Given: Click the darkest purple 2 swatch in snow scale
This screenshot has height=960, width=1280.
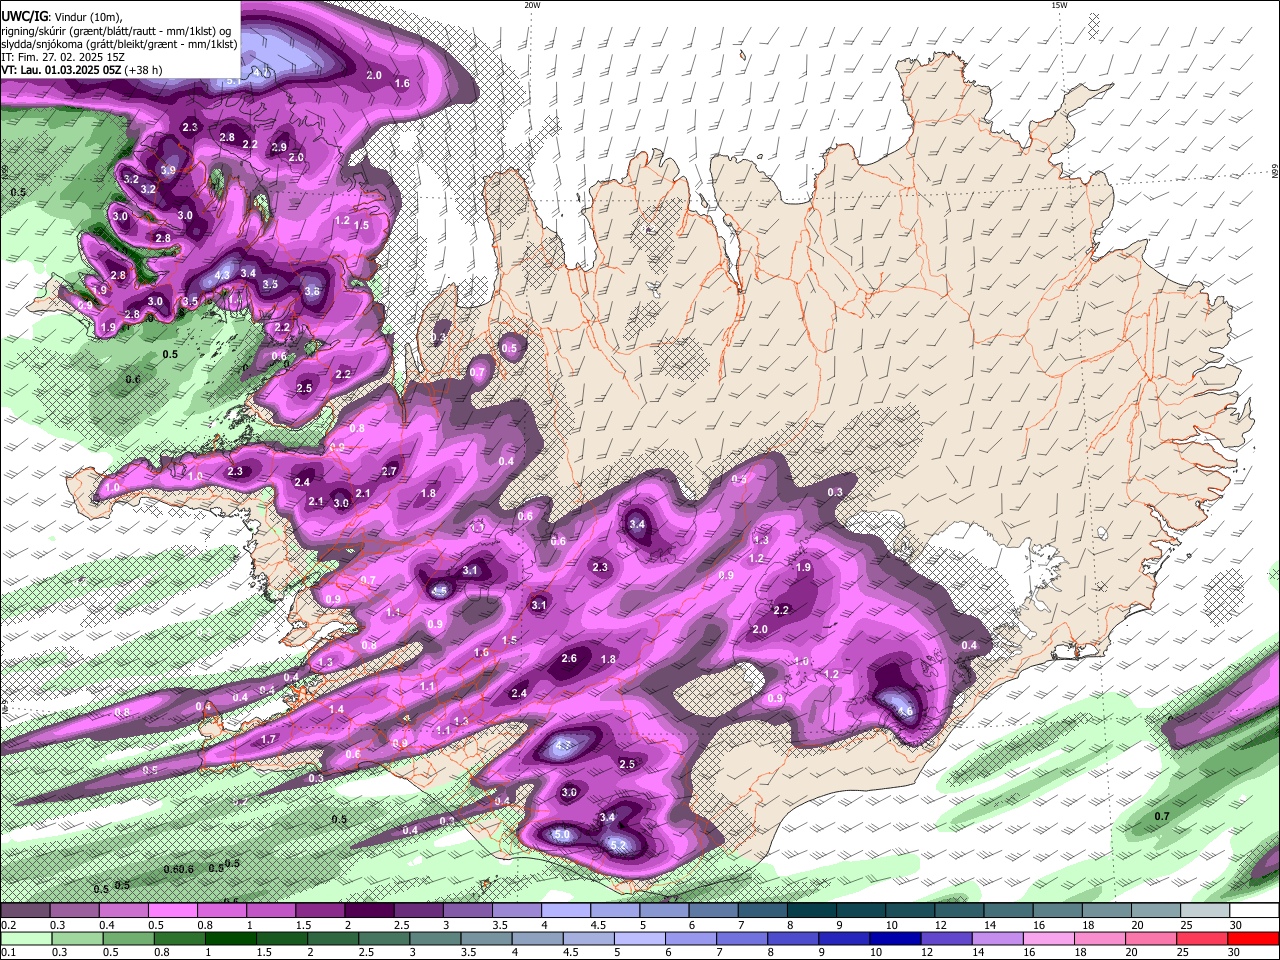Looking at the screenshot, I should 369,911.
